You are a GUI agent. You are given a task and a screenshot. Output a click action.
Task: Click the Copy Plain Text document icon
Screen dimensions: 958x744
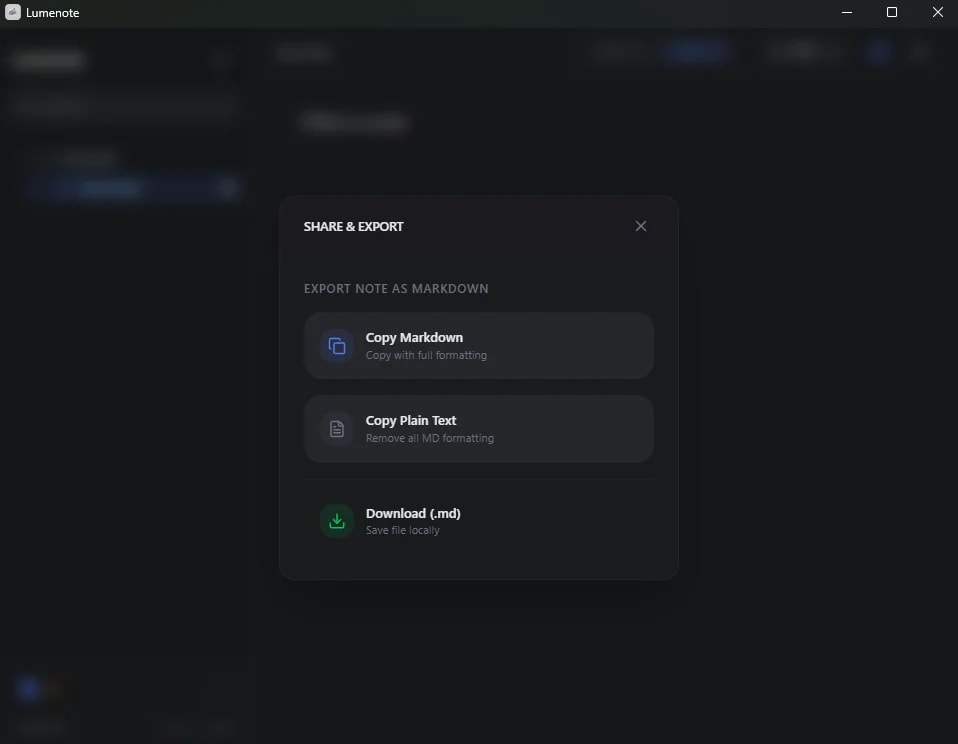click(336, 429)
